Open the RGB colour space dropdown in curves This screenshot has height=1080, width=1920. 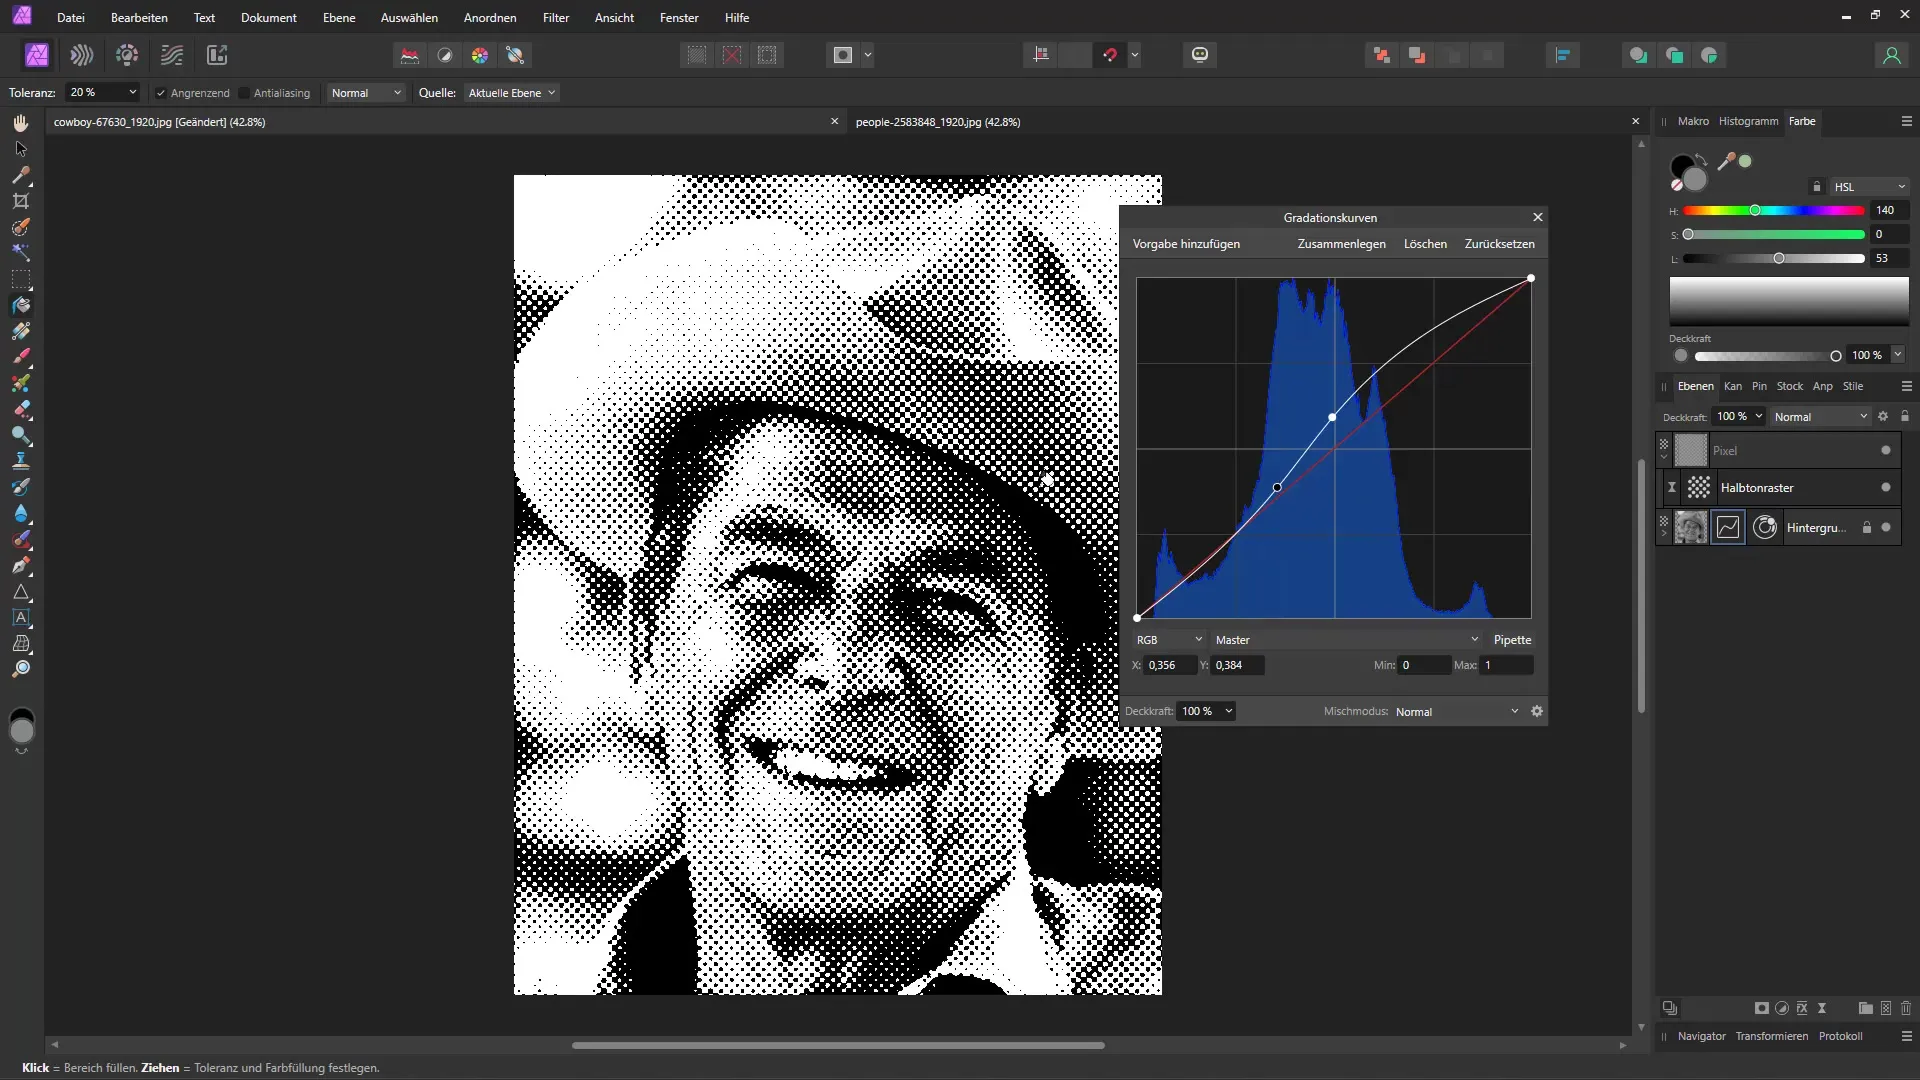(1169, 640)
